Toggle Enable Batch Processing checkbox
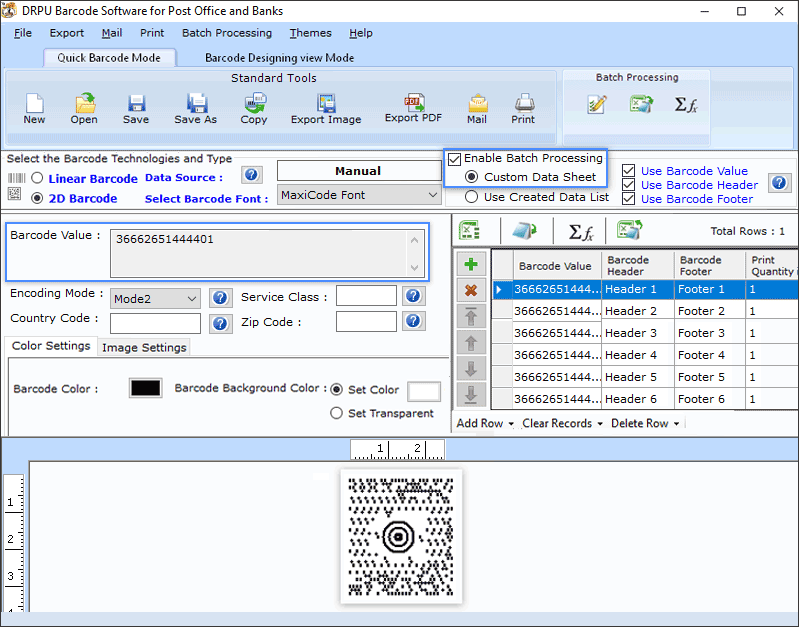This screenshot has height=627, width=799. [455, 159]
